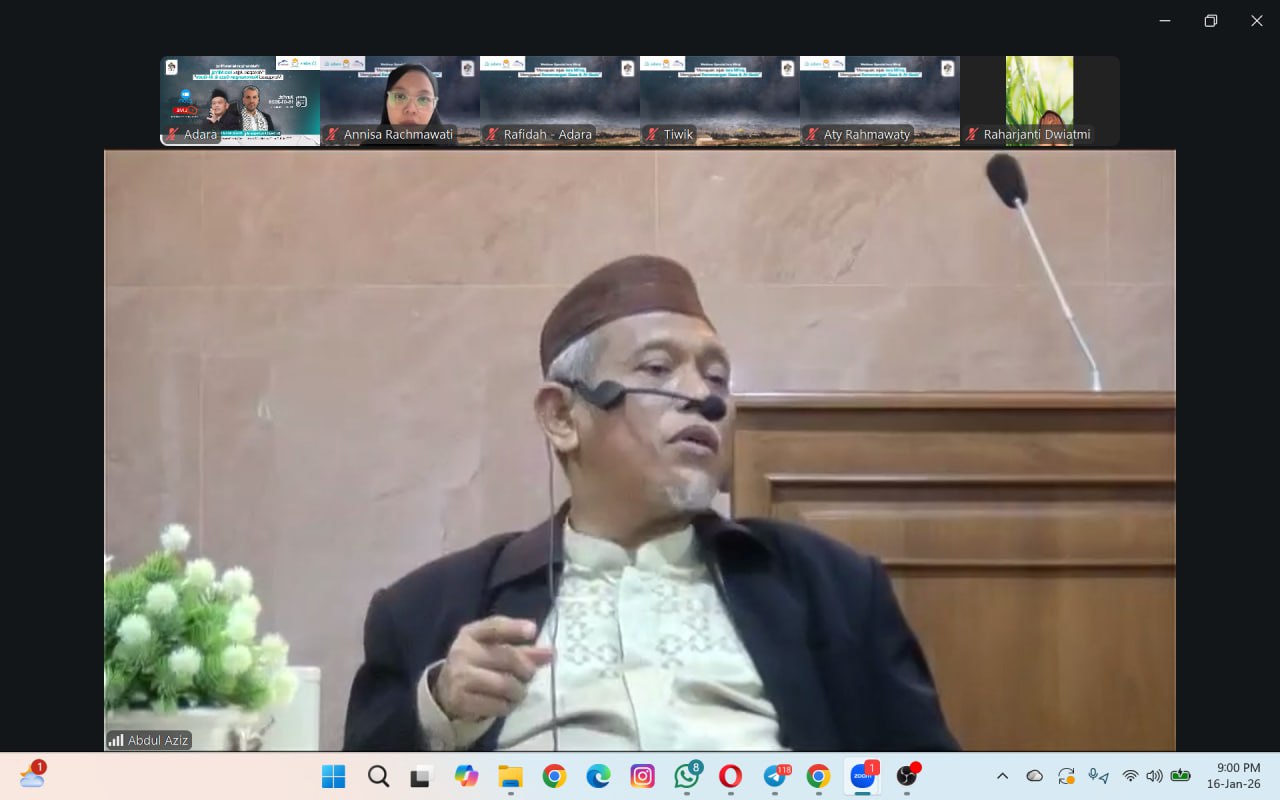Expand hidden icons in the system tray
The height and width of the screenshot is (800, 1280).
point(1002,776)
